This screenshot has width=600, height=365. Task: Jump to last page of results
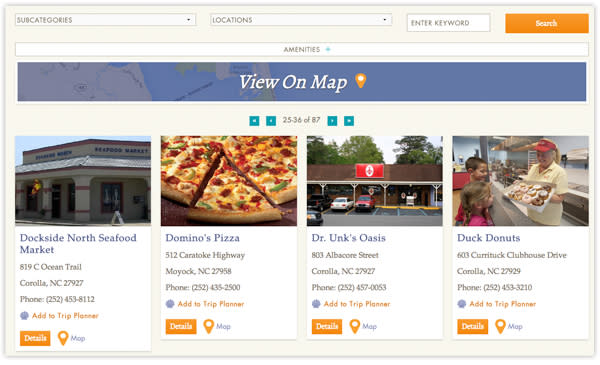click(349, 121)
